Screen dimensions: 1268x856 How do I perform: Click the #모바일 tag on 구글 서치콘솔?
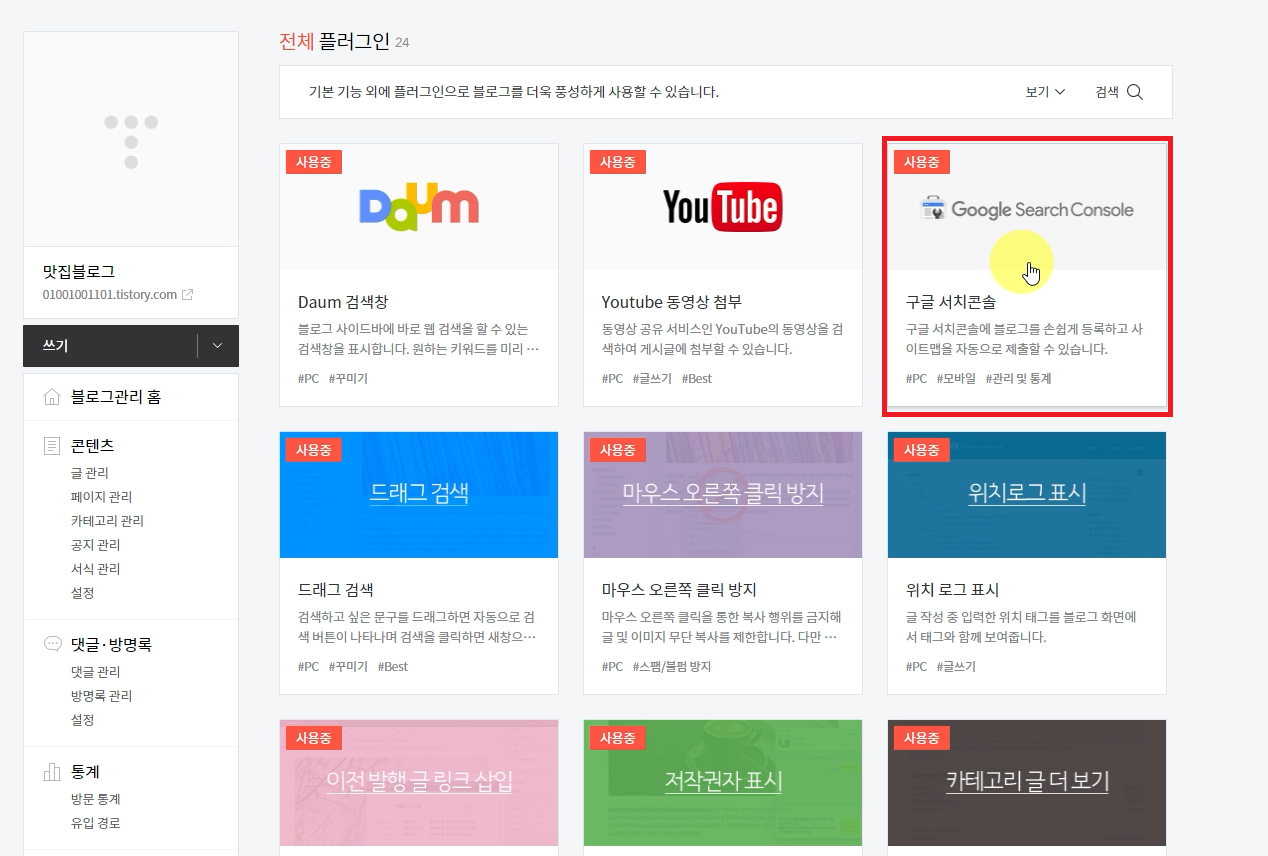point(956,379)
